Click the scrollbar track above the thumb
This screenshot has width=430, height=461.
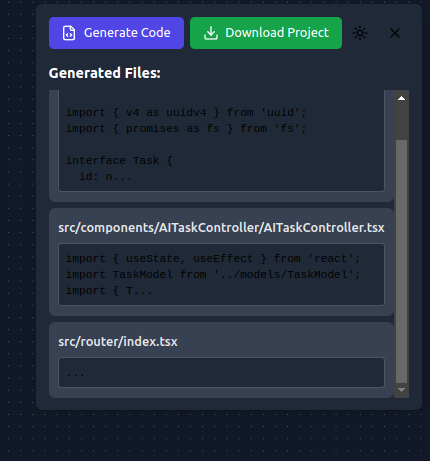click(401, 122)
